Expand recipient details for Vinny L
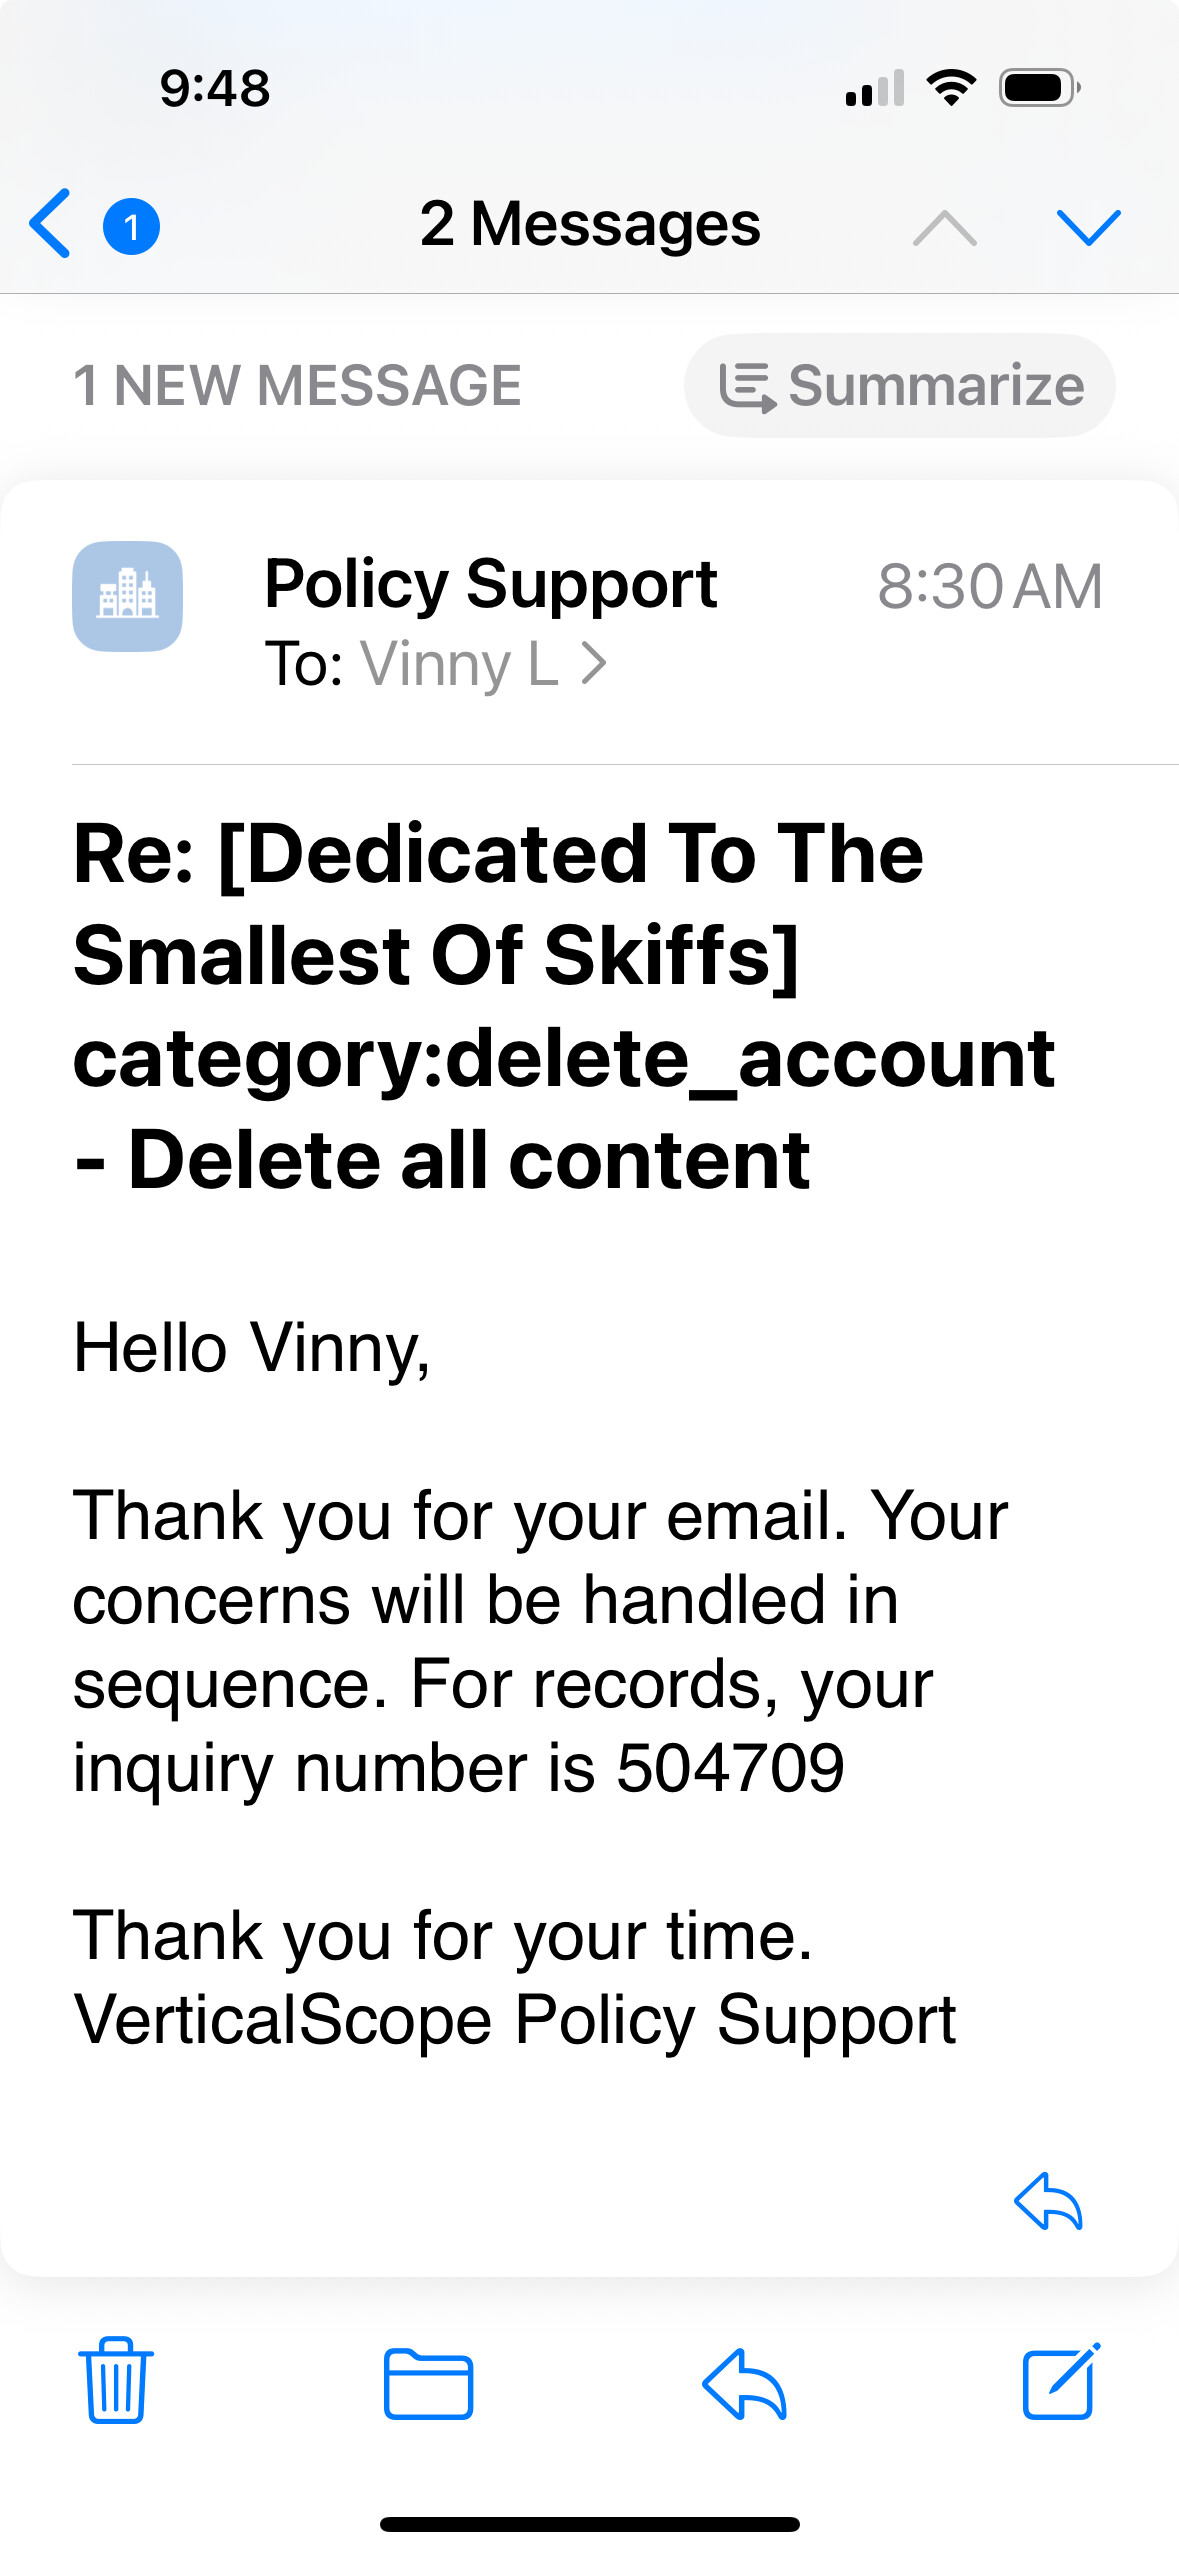Screen dimensions: 1179x2556 click(460, 664)
